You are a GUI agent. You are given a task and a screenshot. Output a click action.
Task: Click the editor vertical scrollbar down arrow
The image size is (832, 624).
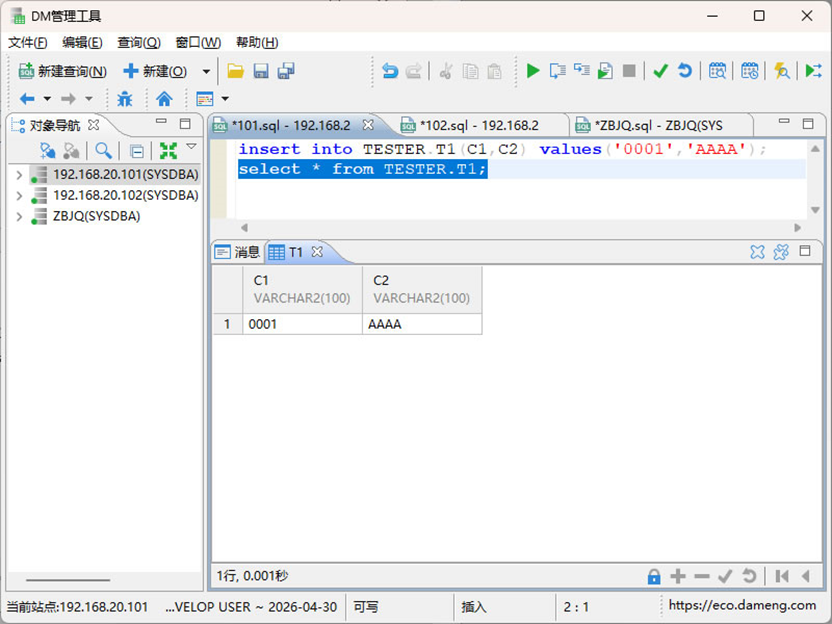tap(815, 210)
